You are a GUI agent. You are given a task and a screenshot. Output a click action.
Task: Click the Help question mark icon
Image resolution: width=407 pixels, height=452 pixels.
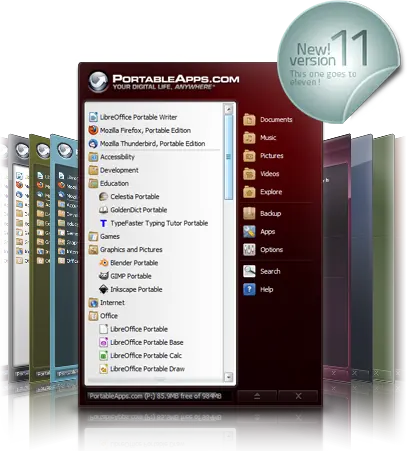click(249, 289)
